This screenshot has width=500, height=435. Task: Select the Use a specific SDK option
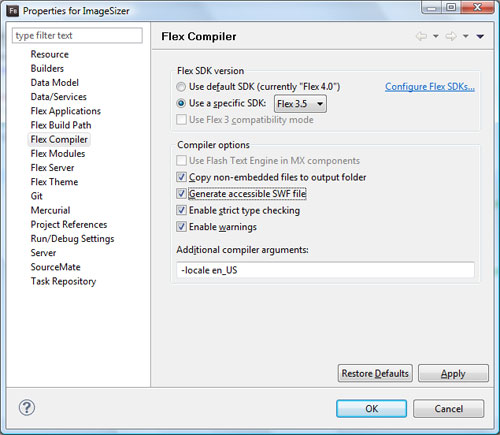tap(181, 103)
